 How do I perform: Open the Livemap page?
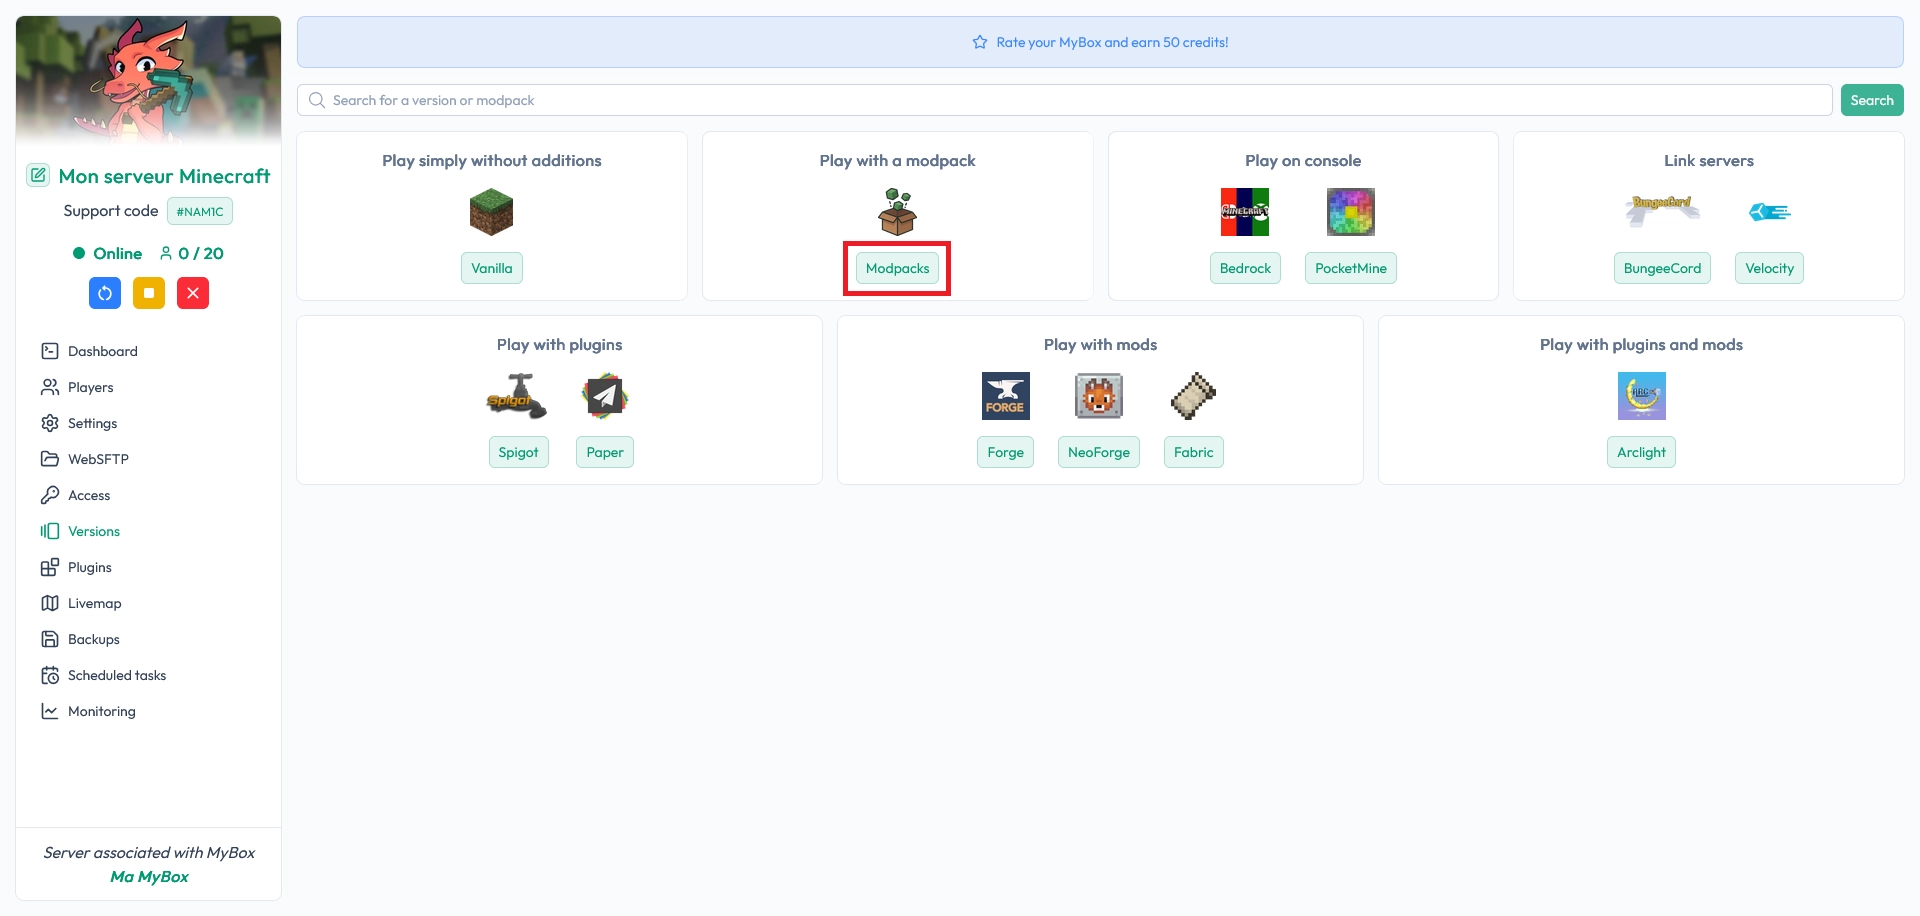click(94, 603)
